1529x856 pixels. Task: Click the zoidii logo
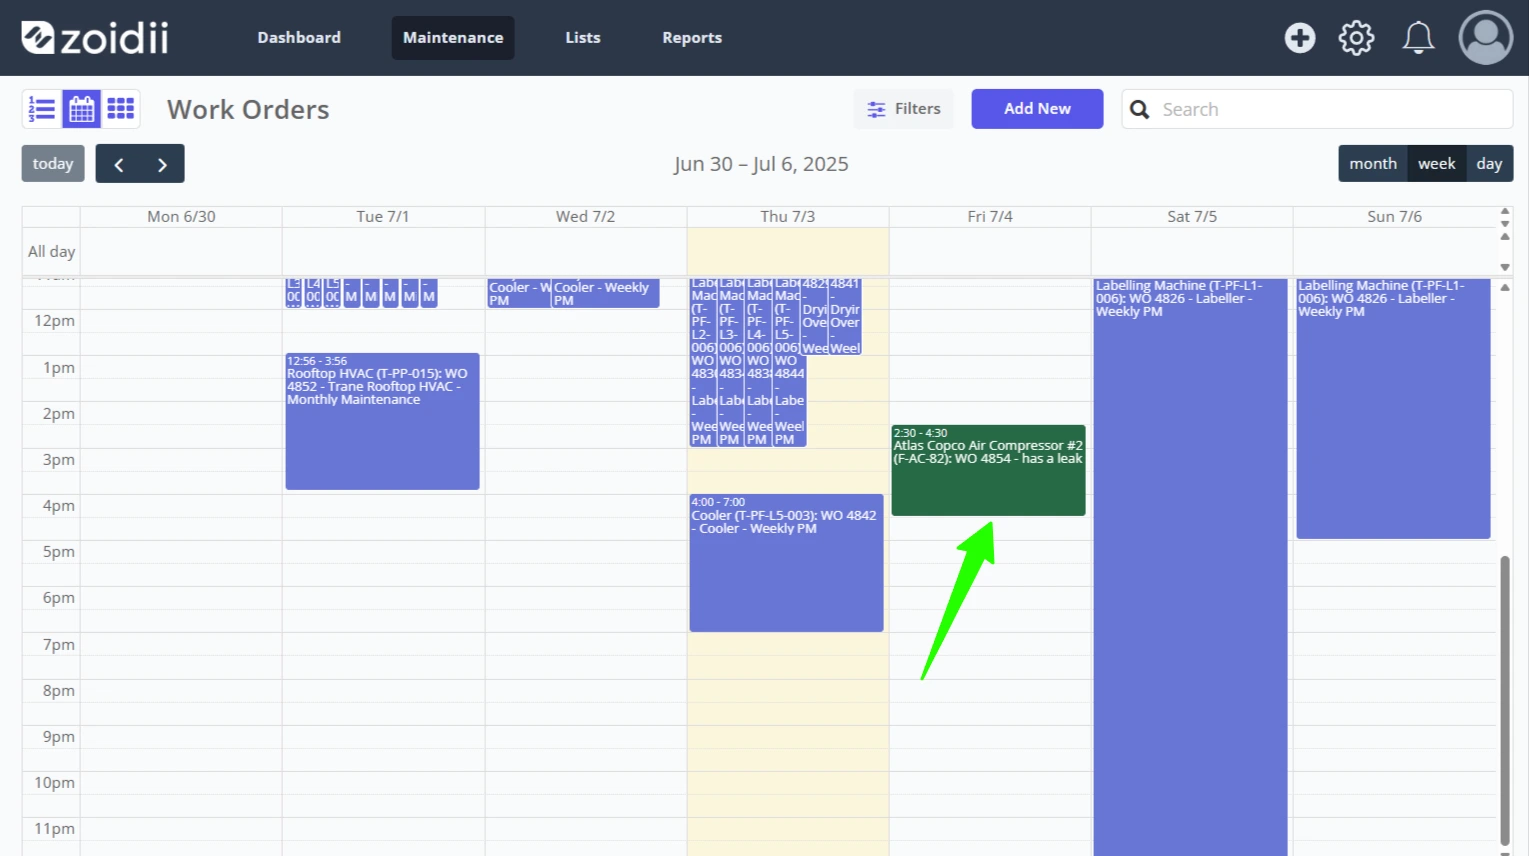pos(95,38)
